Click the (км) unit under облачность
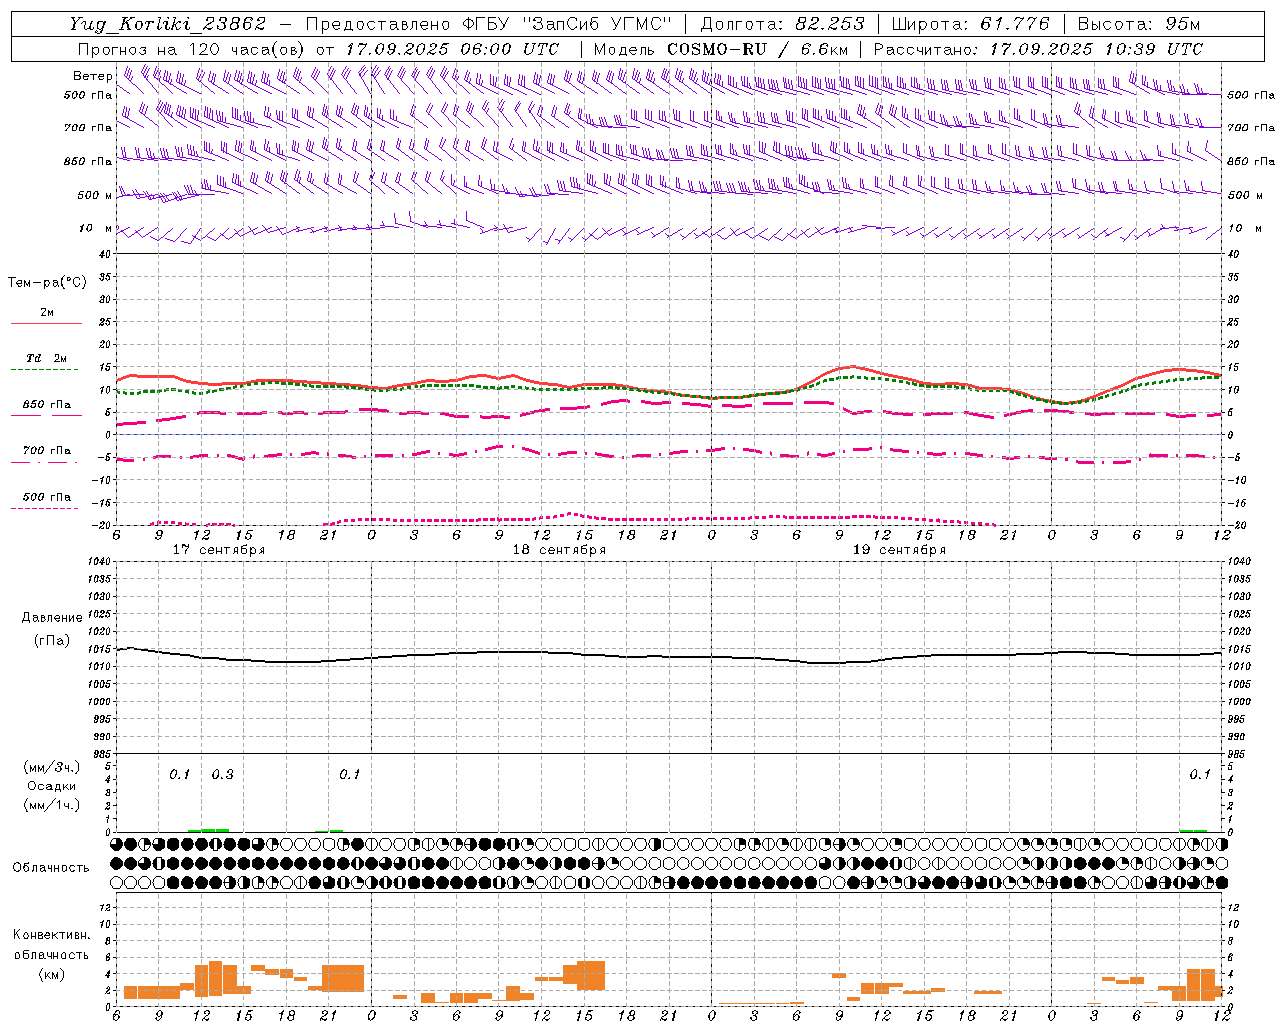1280x1024 pixels. 51,974
